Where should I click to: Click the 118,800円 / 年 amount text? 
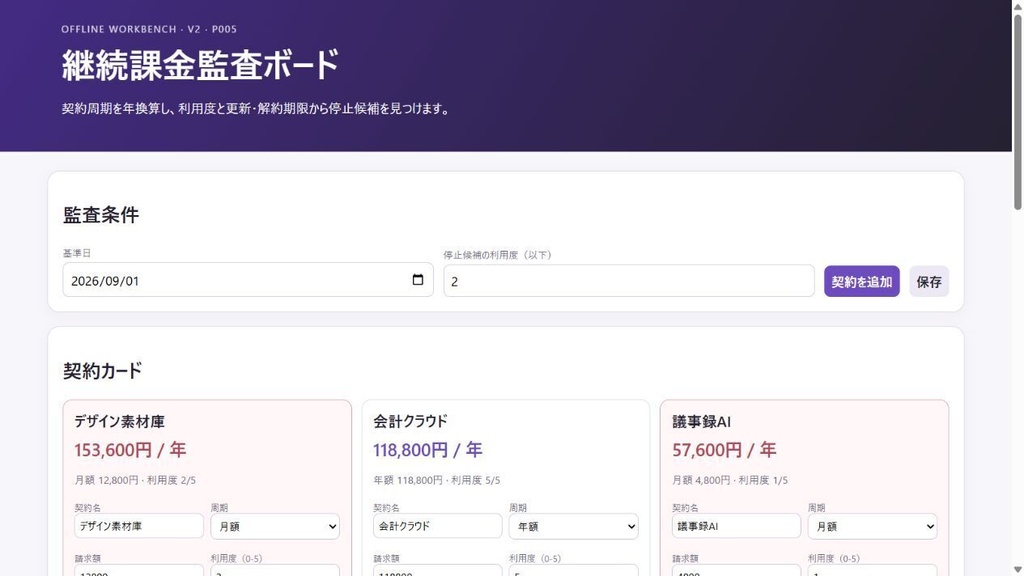[428, 450]
